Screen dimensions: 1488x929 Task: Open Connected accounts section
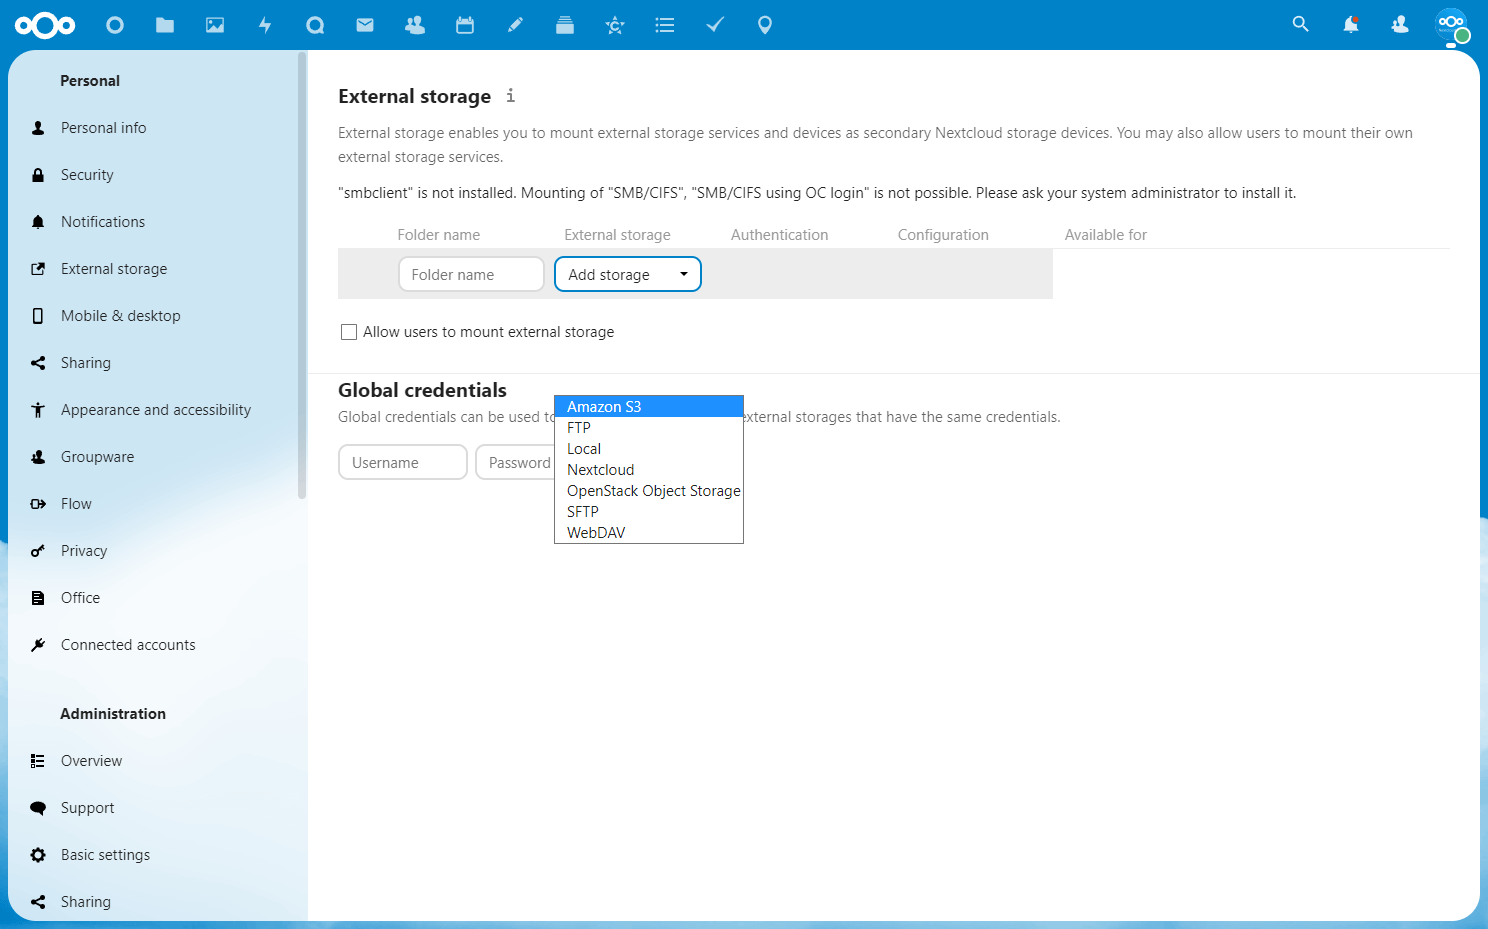128,645
